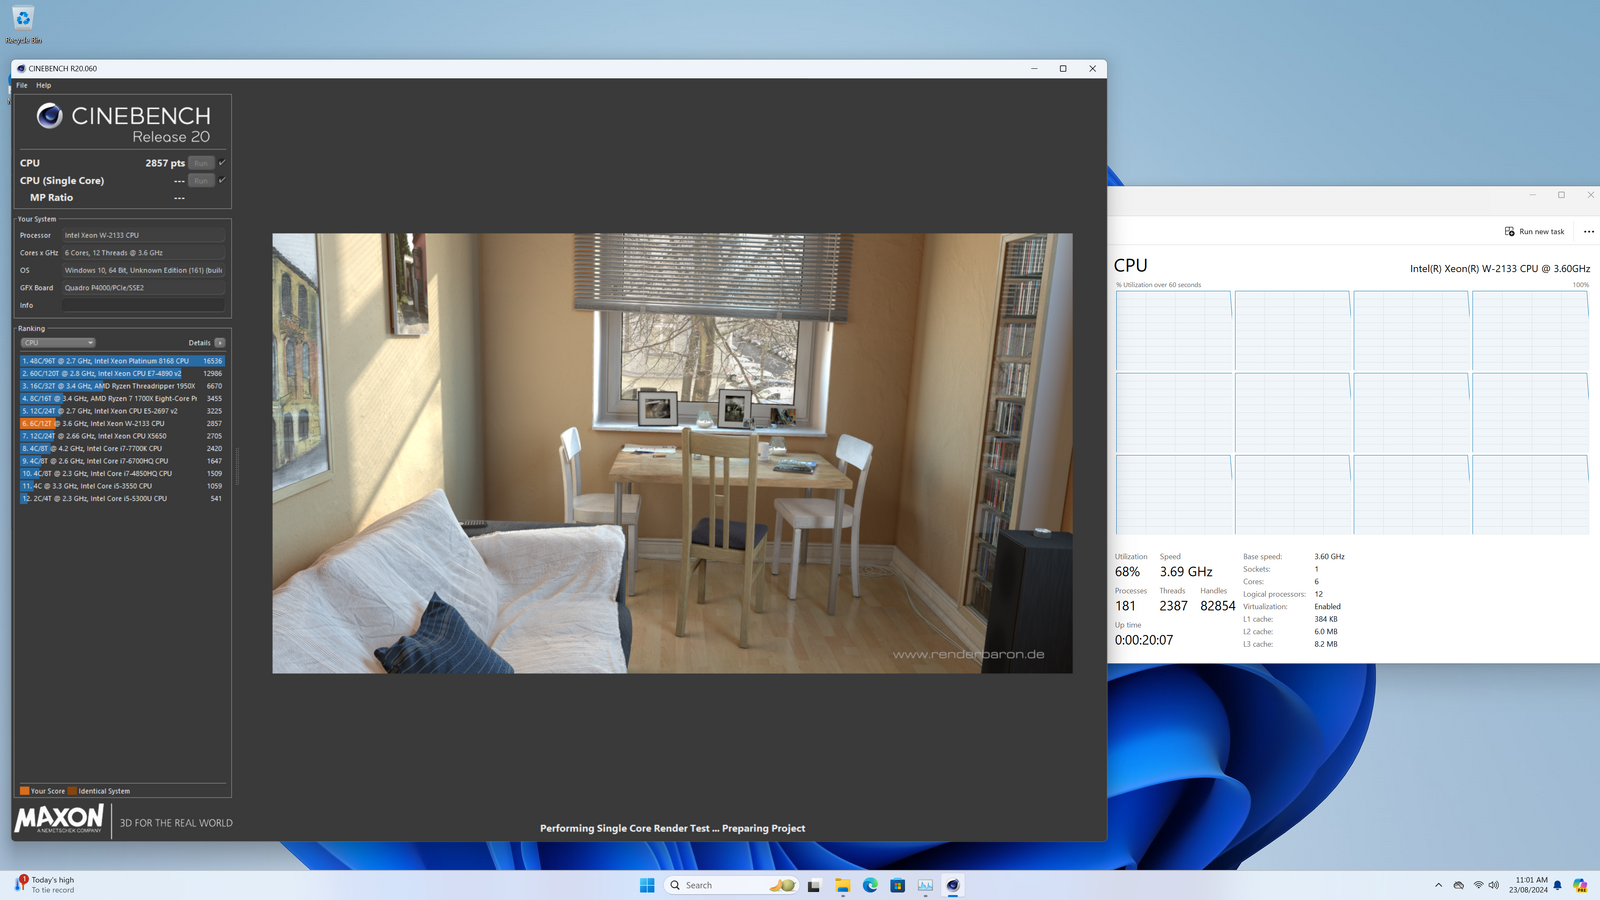Screen dimensions: 1600x900
Task: Select ranking row AMD Ryzen 7 1700X
Action: coord(122,398)
